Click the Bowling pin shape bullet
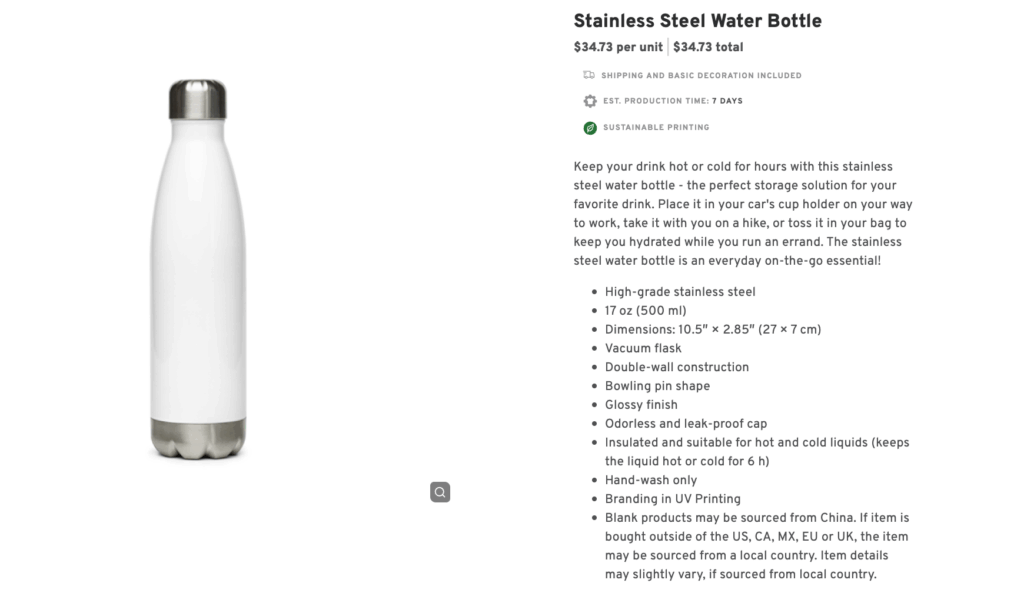Image resolution: width=1024 pixels, height=593 pixels. (657, 385)
